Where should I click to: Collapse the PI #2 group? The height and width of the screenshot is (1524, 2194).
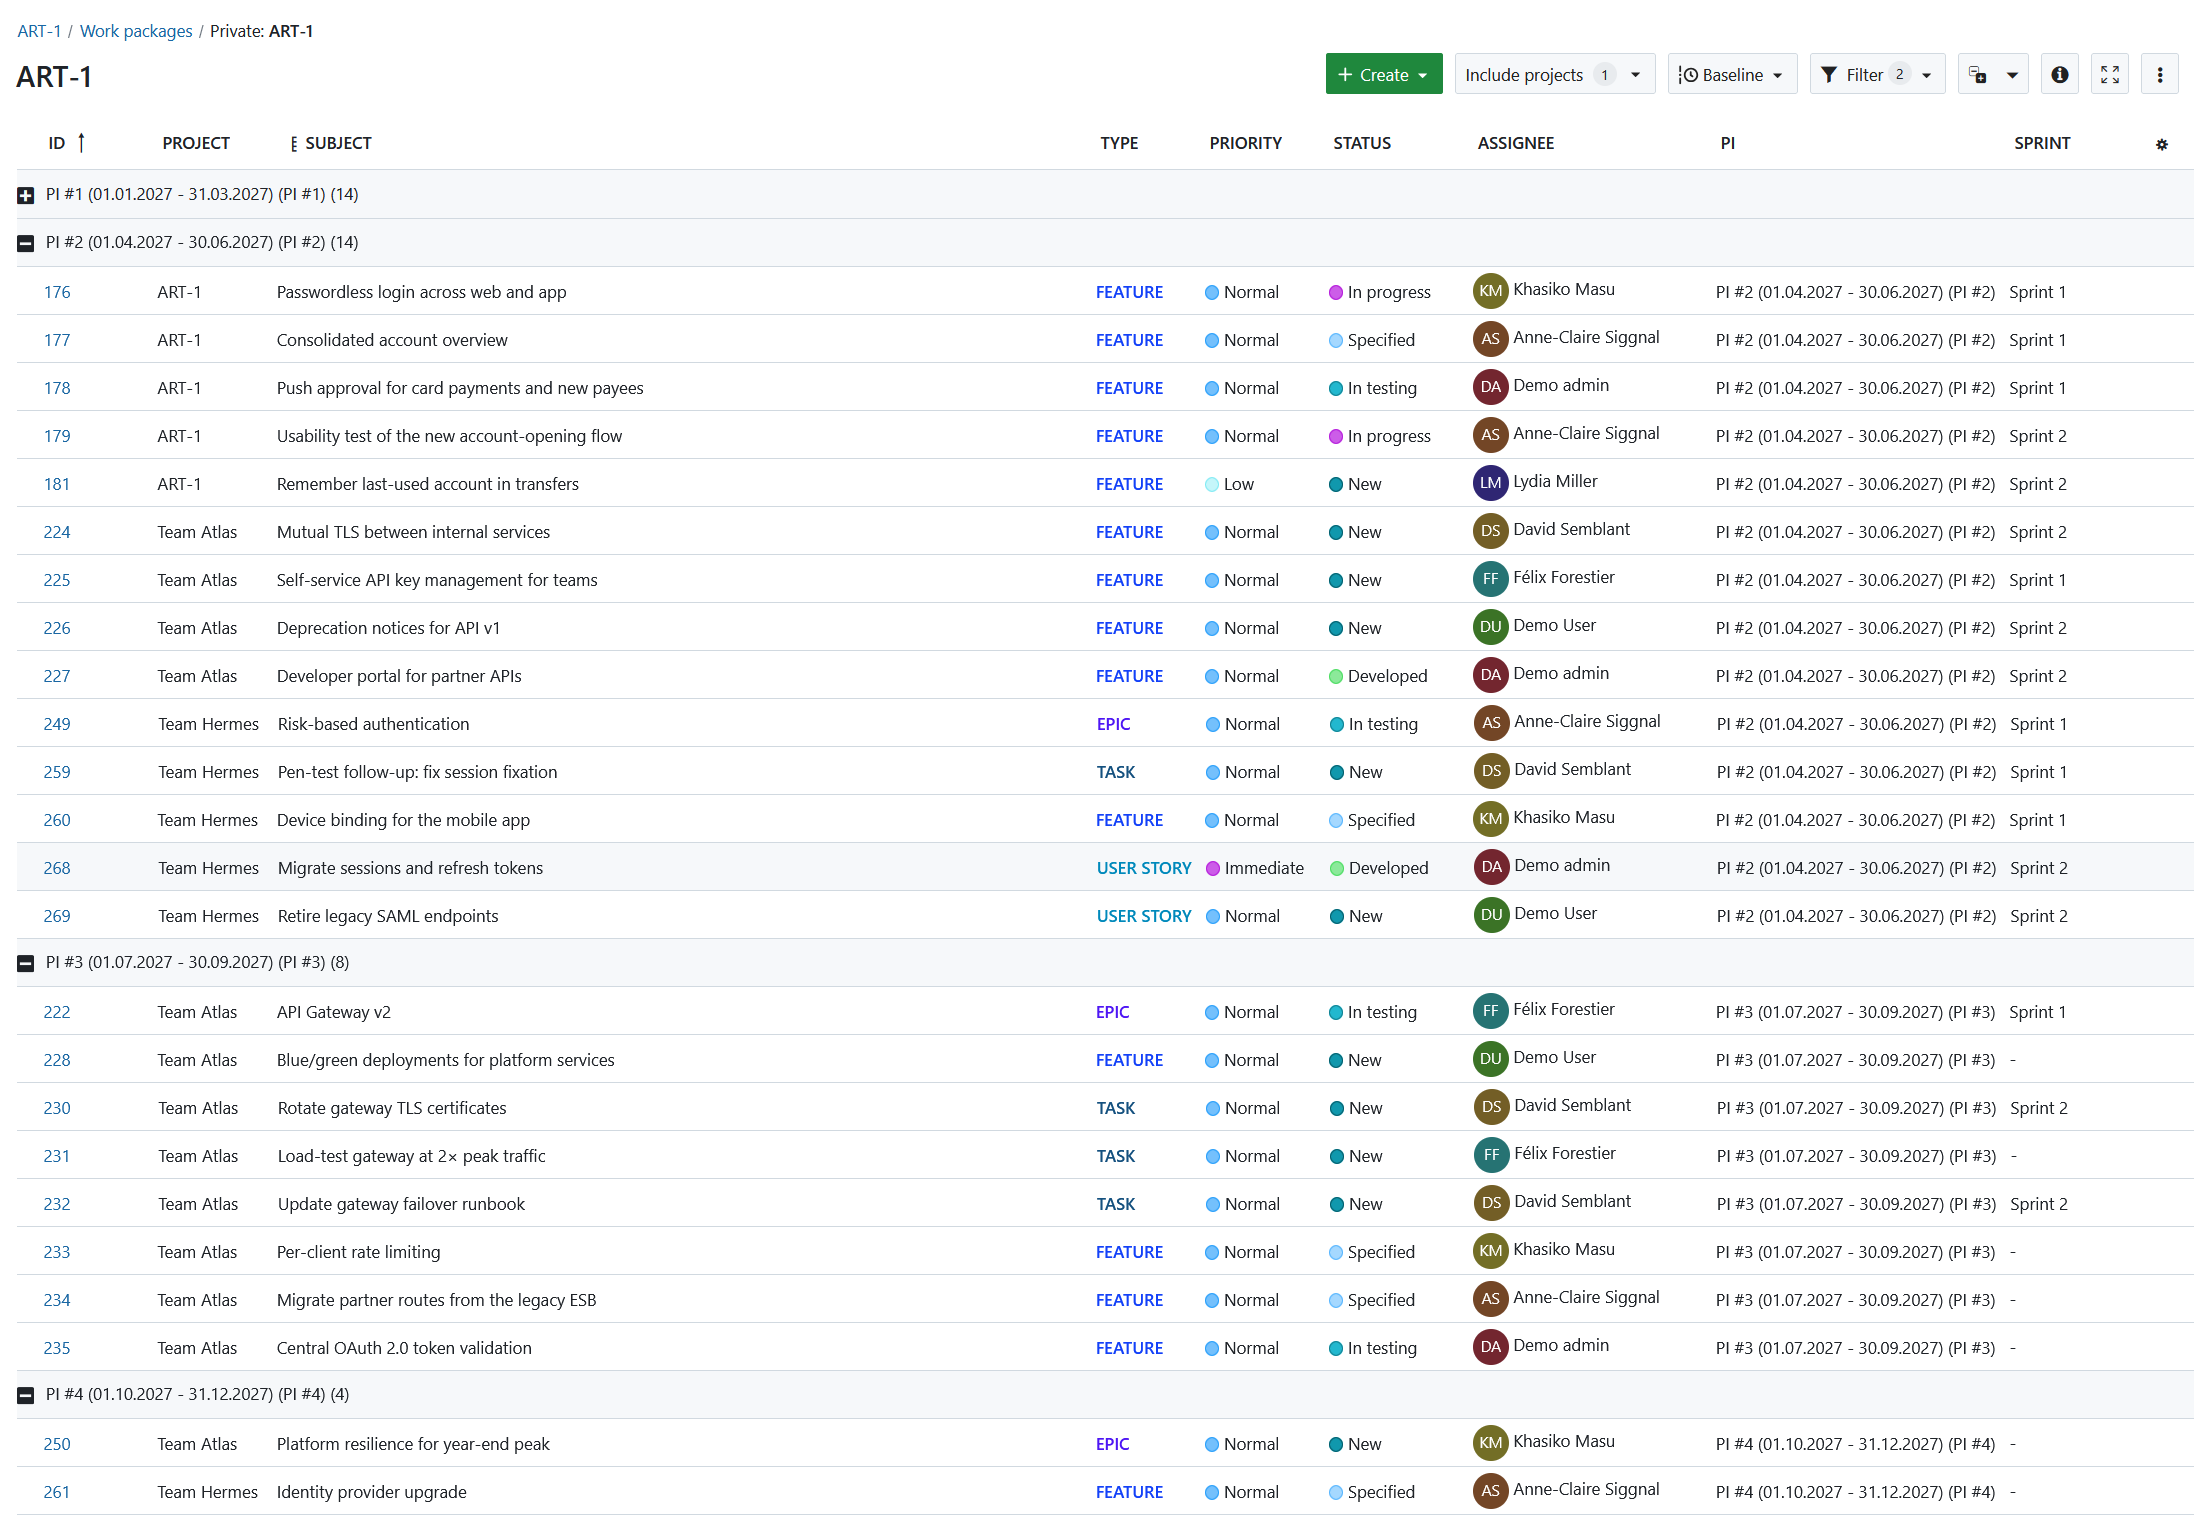[x=26, y=243]
